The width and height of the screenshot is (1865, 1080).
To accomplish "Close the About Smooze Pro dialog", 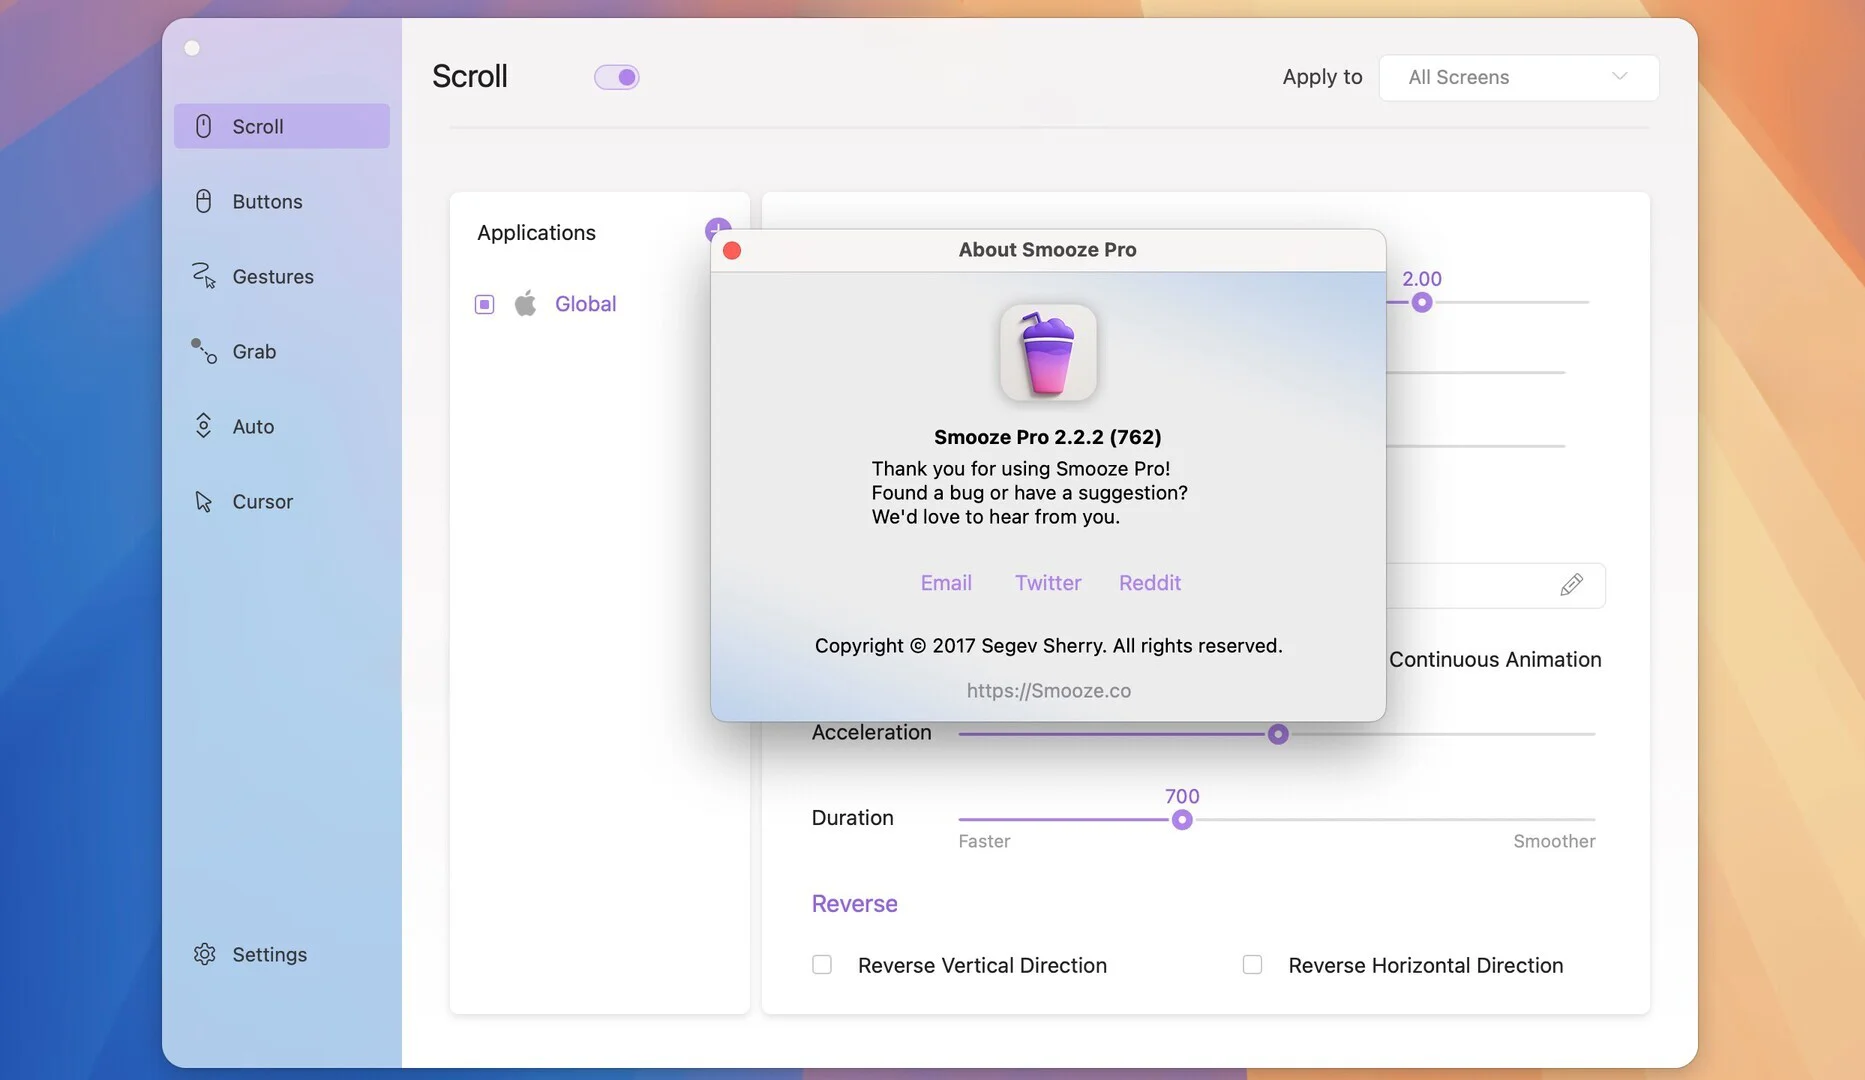I will coord(732,250).
